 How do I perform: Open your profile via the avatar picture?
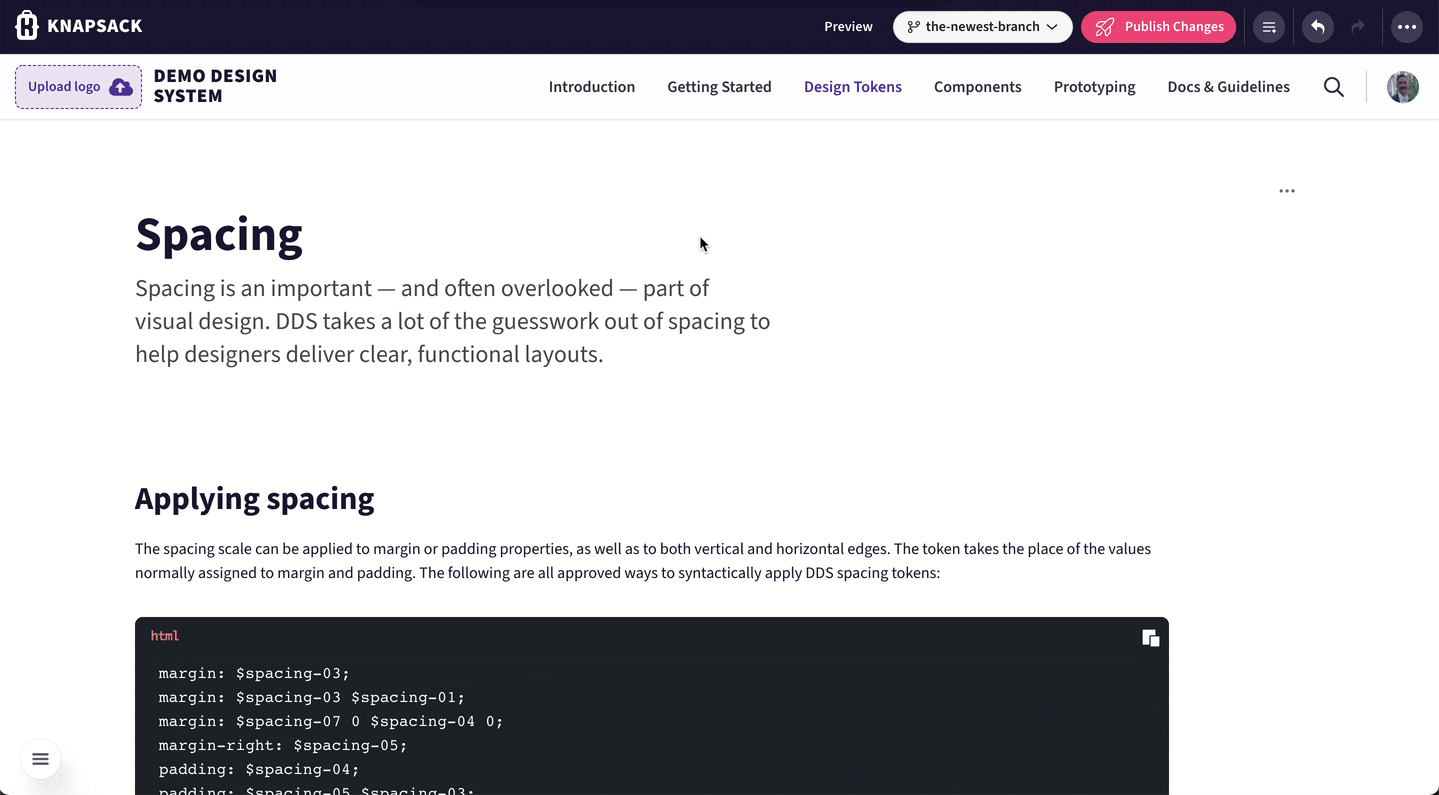[1402, 87]
